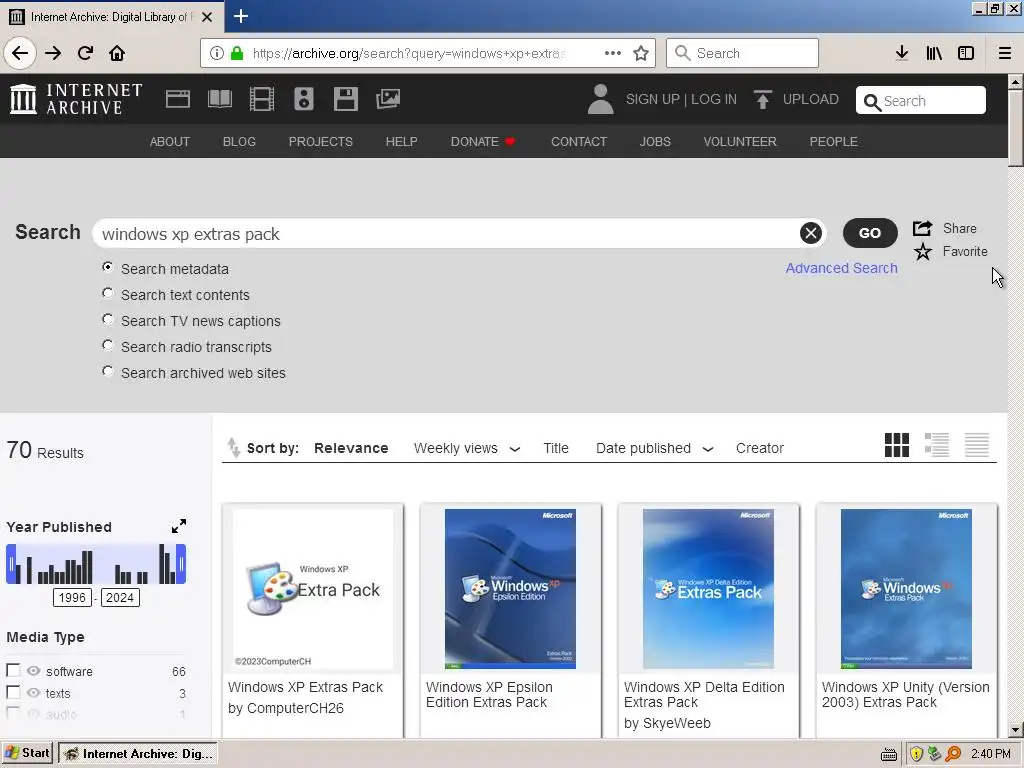The image size is (1024, 768).
Task: Open the Software floppy disk icon
Action: pos(345,99)
